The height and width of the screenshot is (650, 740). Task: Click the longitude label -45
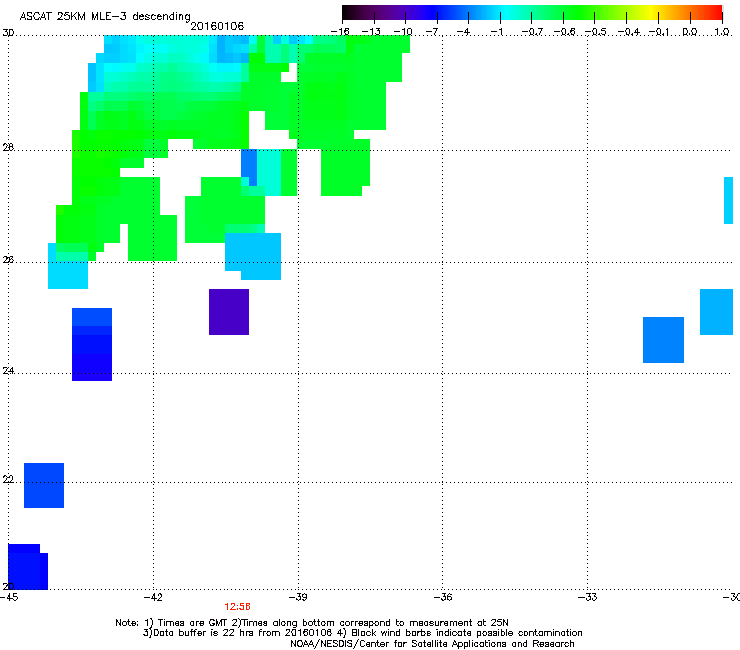point(9,598)
